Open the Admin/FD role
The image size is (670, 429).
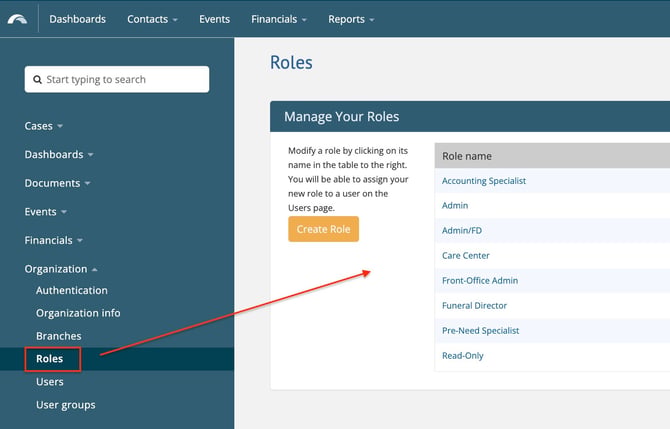[462, 231]
